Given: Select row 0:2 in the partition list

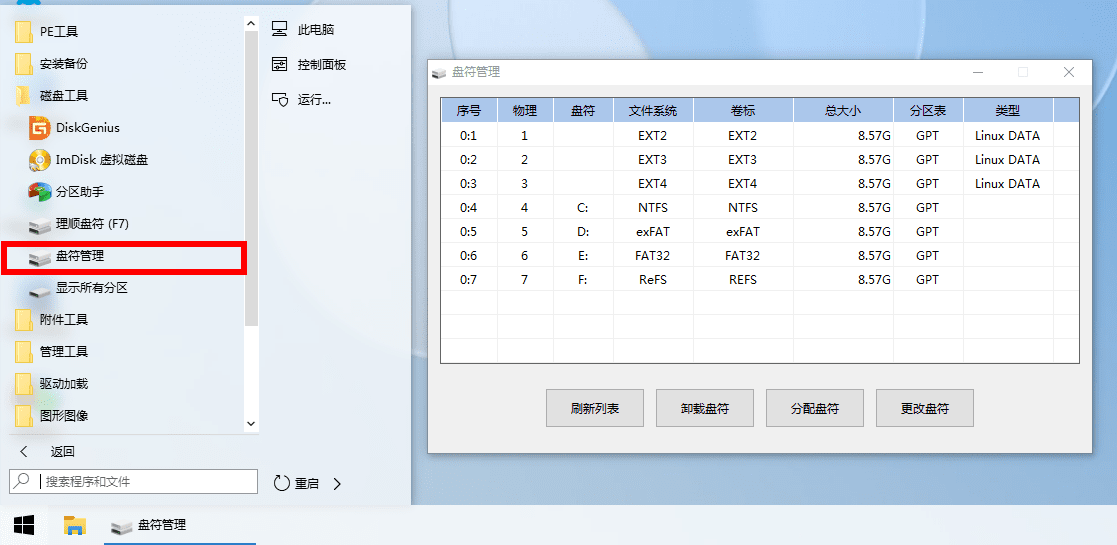Looking at the screenshot, I should (x=759, y=160).
